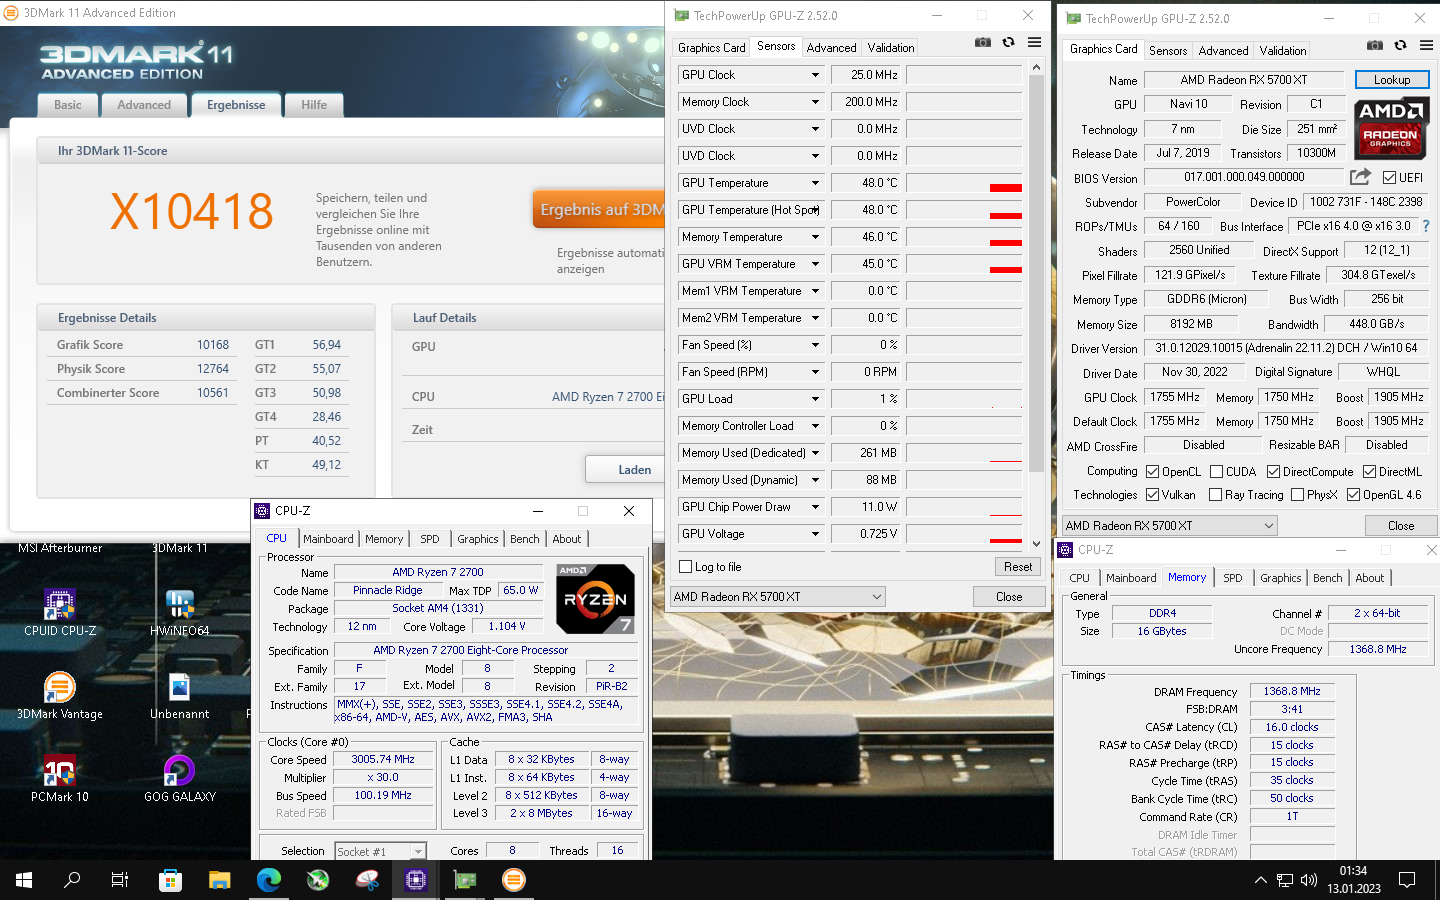Toggle the DirectML checkbox
The height and width of the screenshot is (900, 1440).
[1368, 472]
